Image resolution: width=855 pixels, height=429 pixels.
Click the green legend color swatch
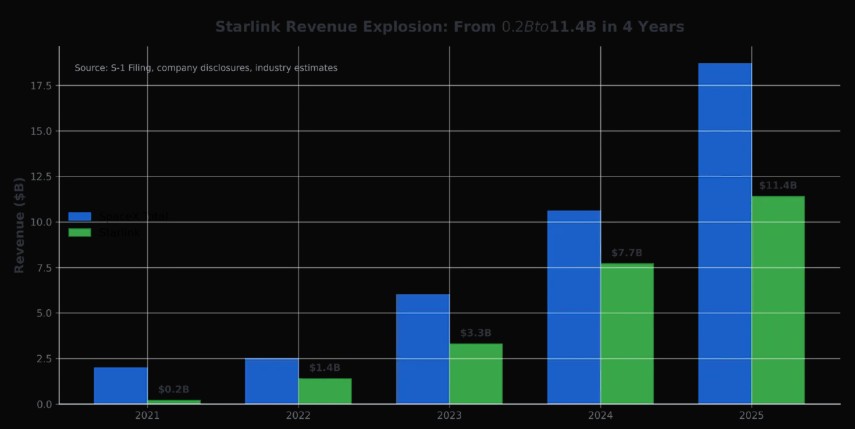tap(80, 233)
